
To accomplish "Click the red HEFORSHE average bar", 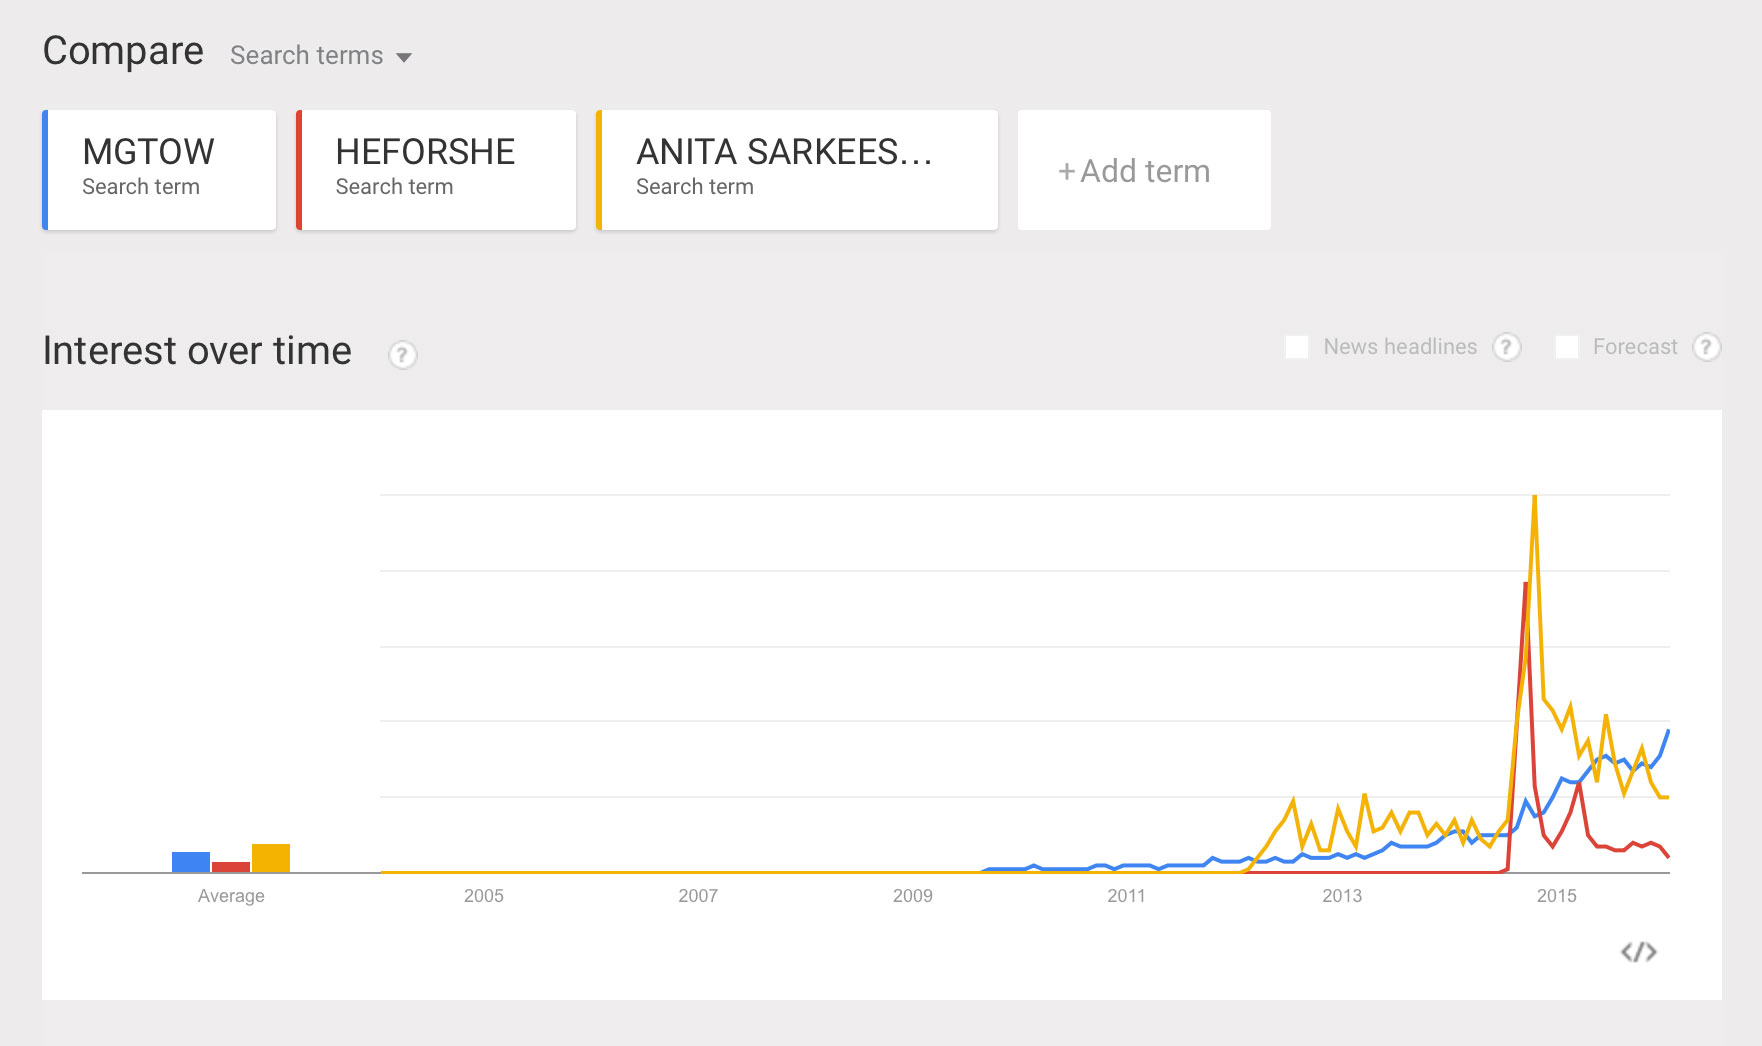I will tap(231, 867).
